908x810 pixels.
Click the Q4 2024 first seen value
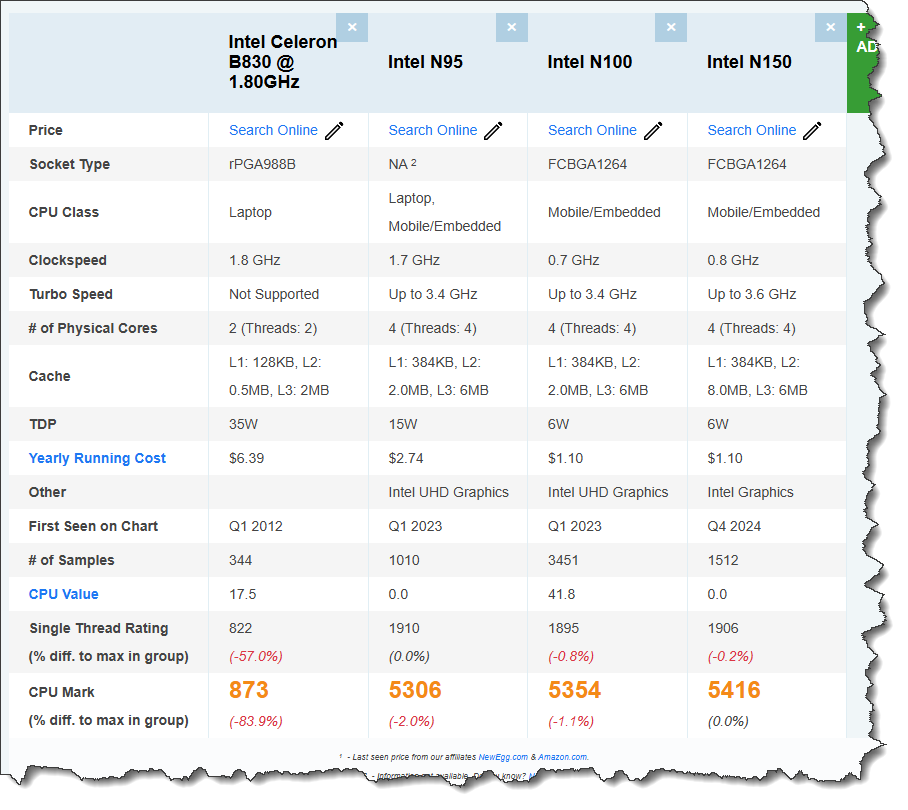[734, 527]
